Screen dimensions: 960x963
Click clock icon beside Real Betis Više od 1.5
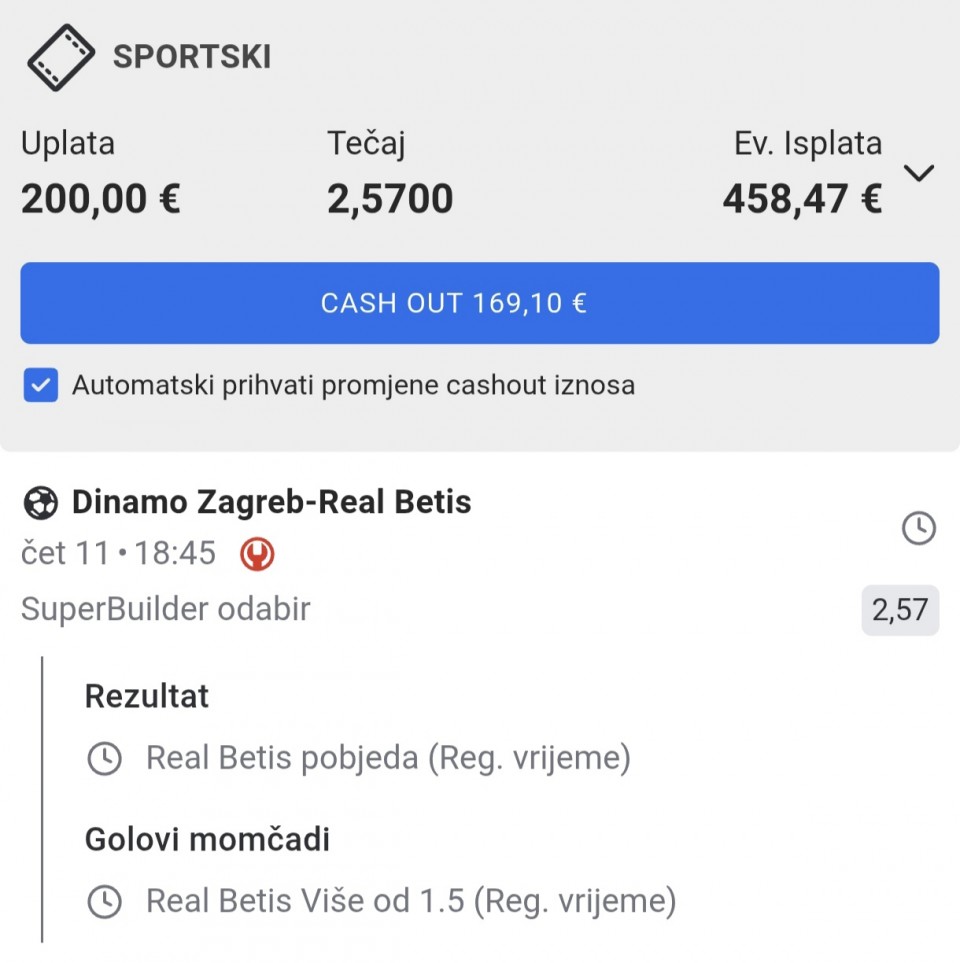click(104, 902)
